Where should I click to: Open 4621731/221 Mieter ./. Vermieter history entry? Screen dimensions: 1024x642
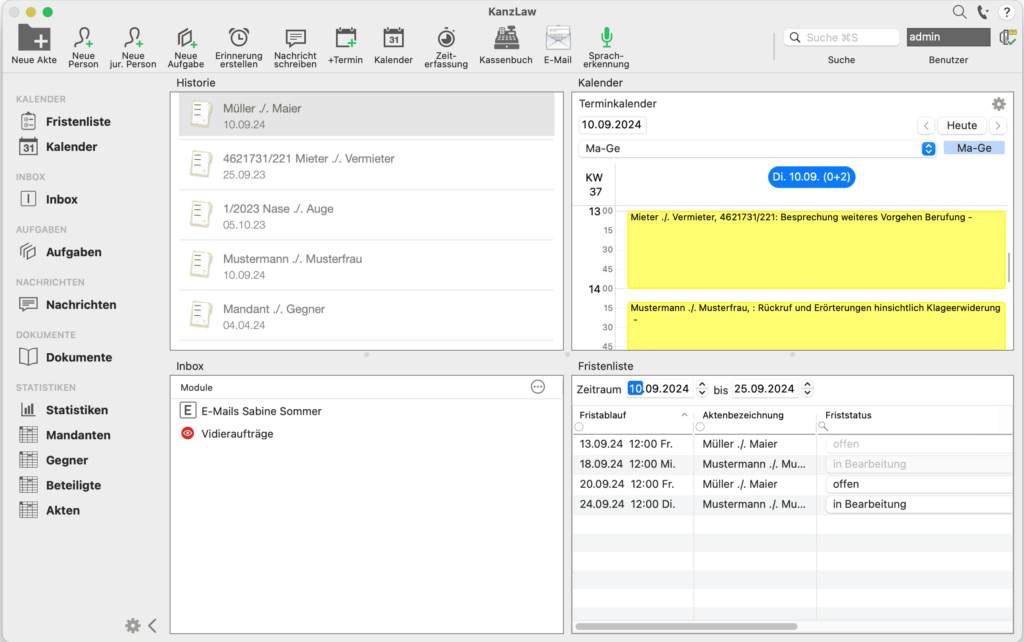[366, 166]
